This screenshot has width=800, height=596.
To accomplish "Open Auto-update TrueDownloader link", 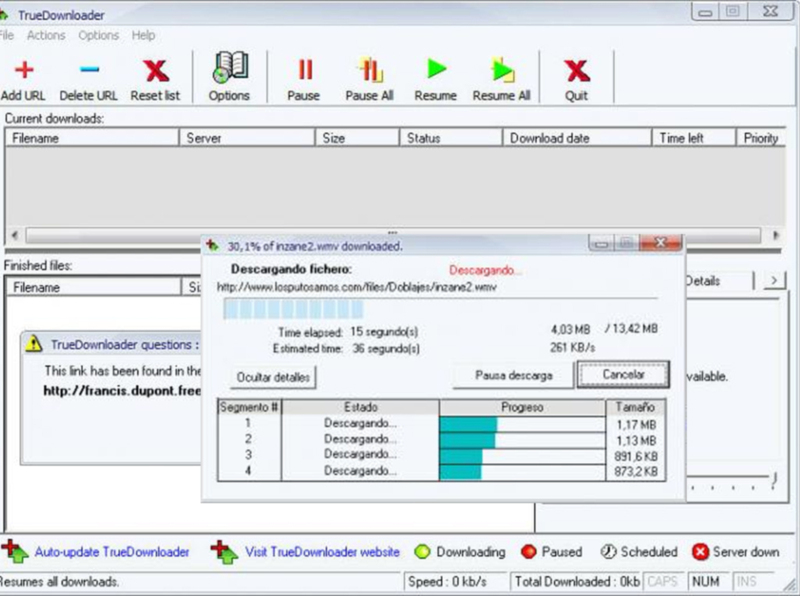I will (112, 552).
